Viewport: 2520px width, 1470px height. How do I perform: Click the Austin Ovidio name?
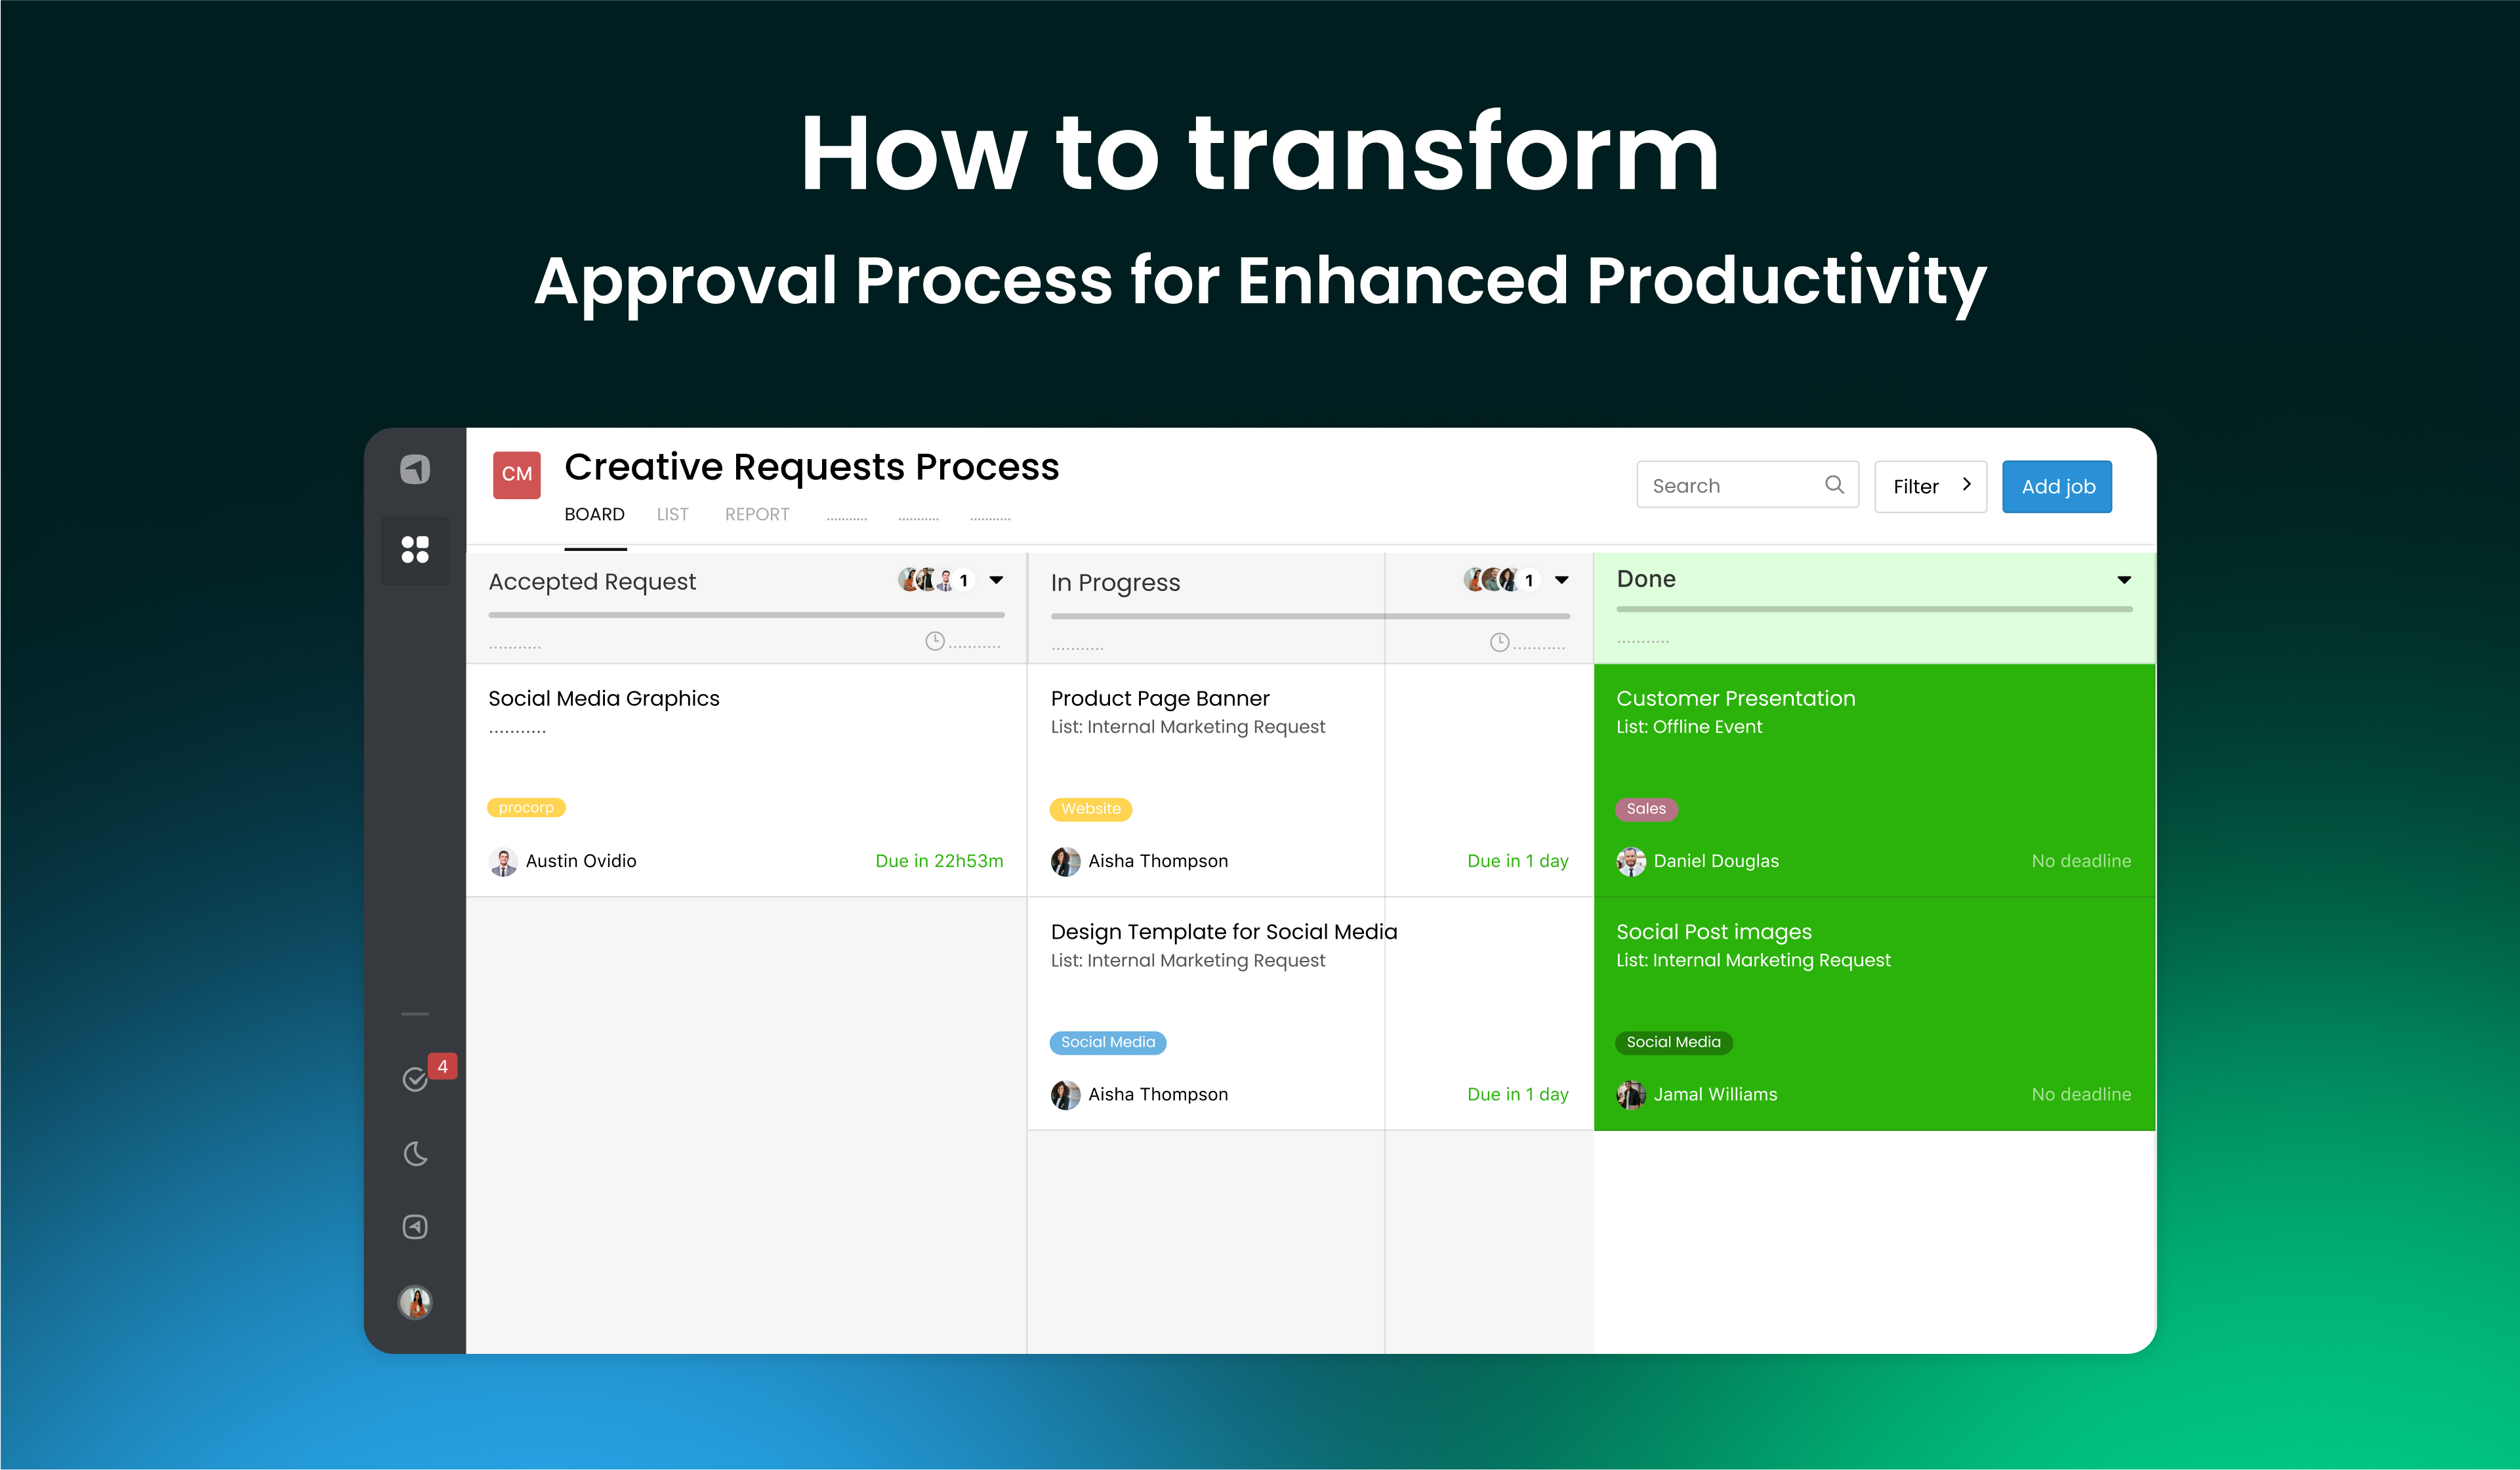581,862
